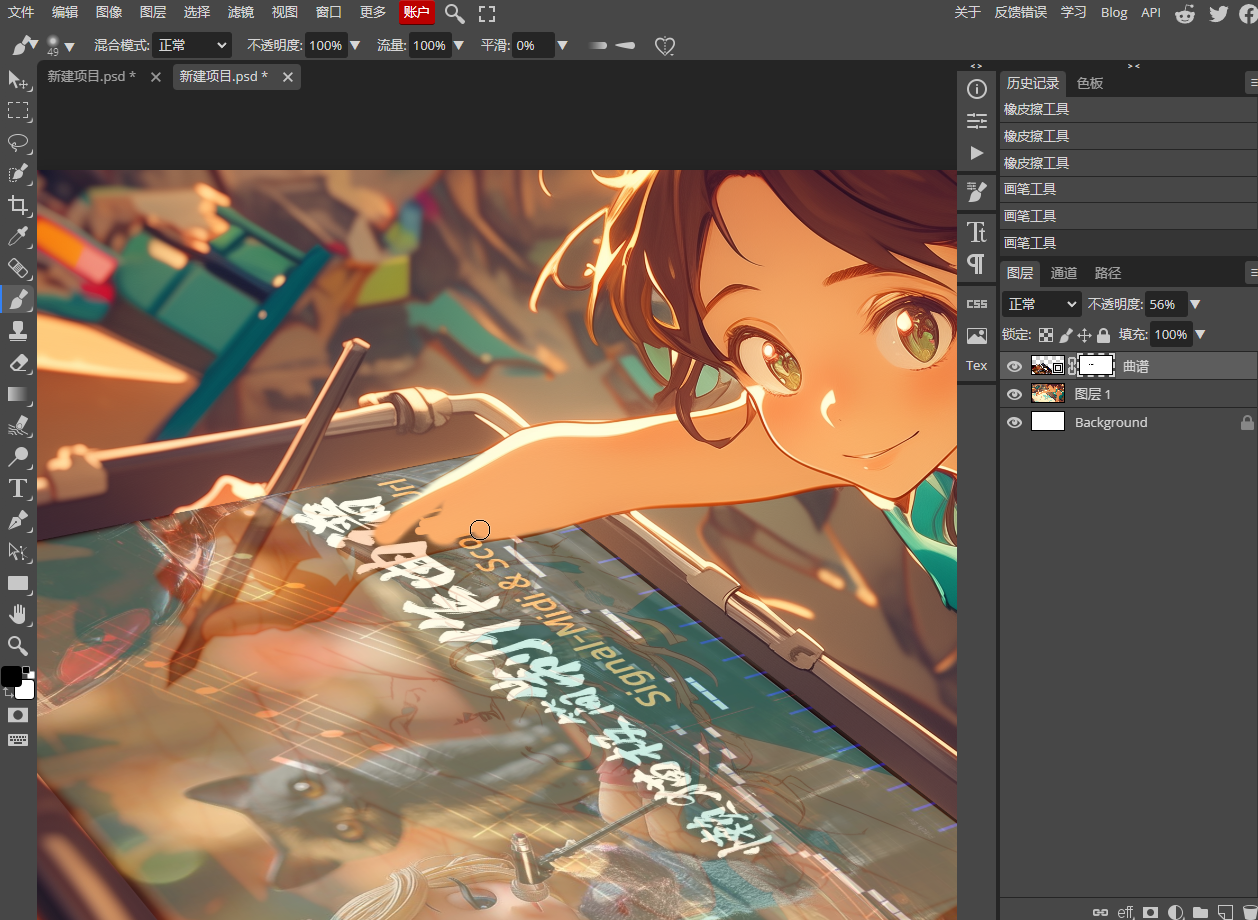Open the Brush settings panel icon
The image size is (1258, 920).
[x=976, y=191]
